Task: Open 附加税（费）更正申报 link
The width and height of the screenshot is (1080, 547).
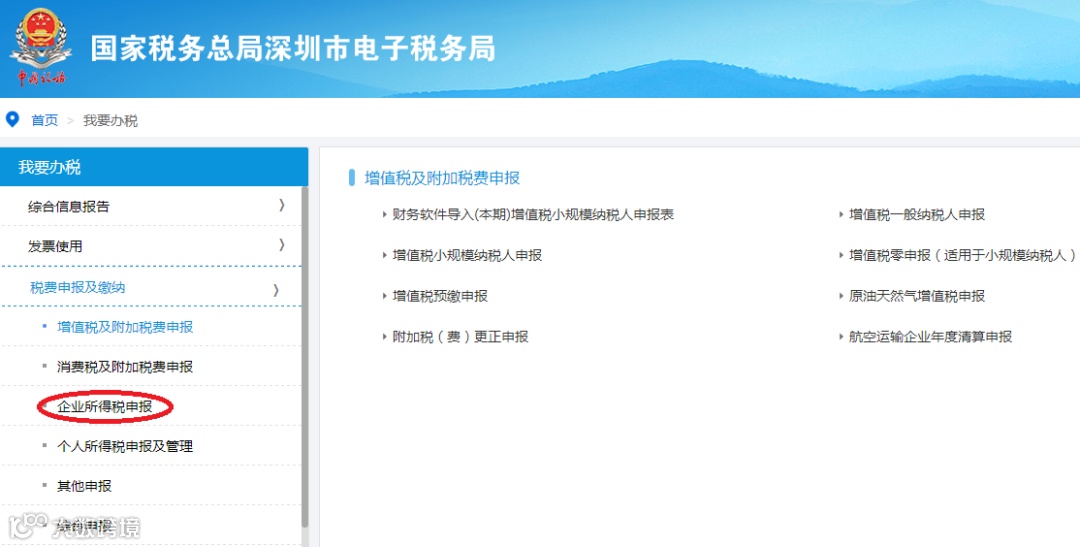Action: [460, 337]
